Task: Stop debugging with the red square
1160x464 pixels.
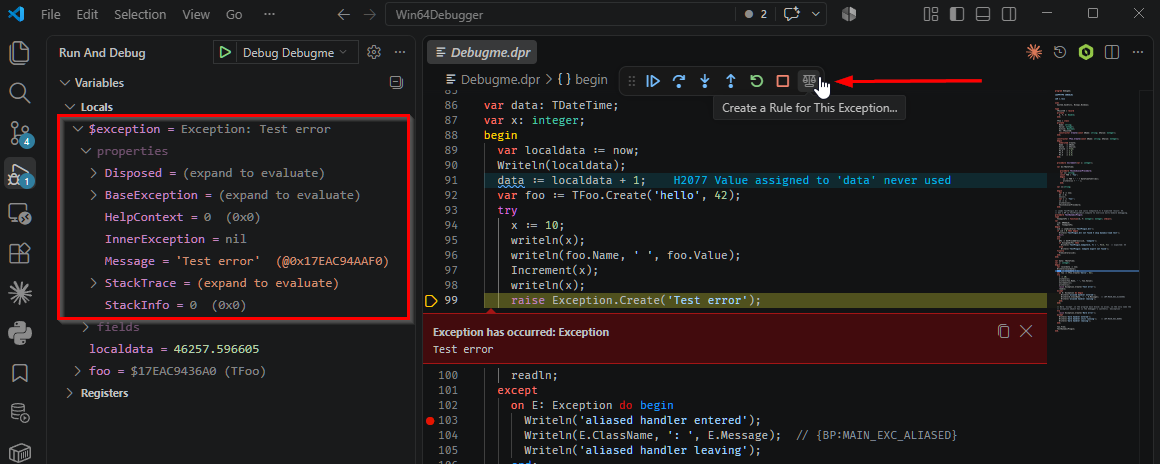Action: pos(782,81)
